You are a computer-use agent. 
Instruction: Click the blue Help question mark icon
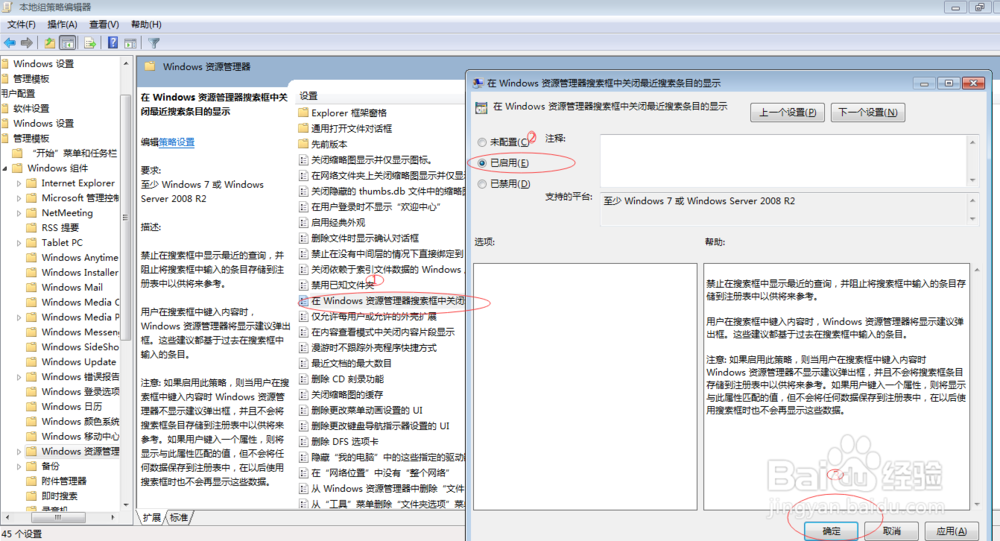pyautogui.click(x=113, y=43)
